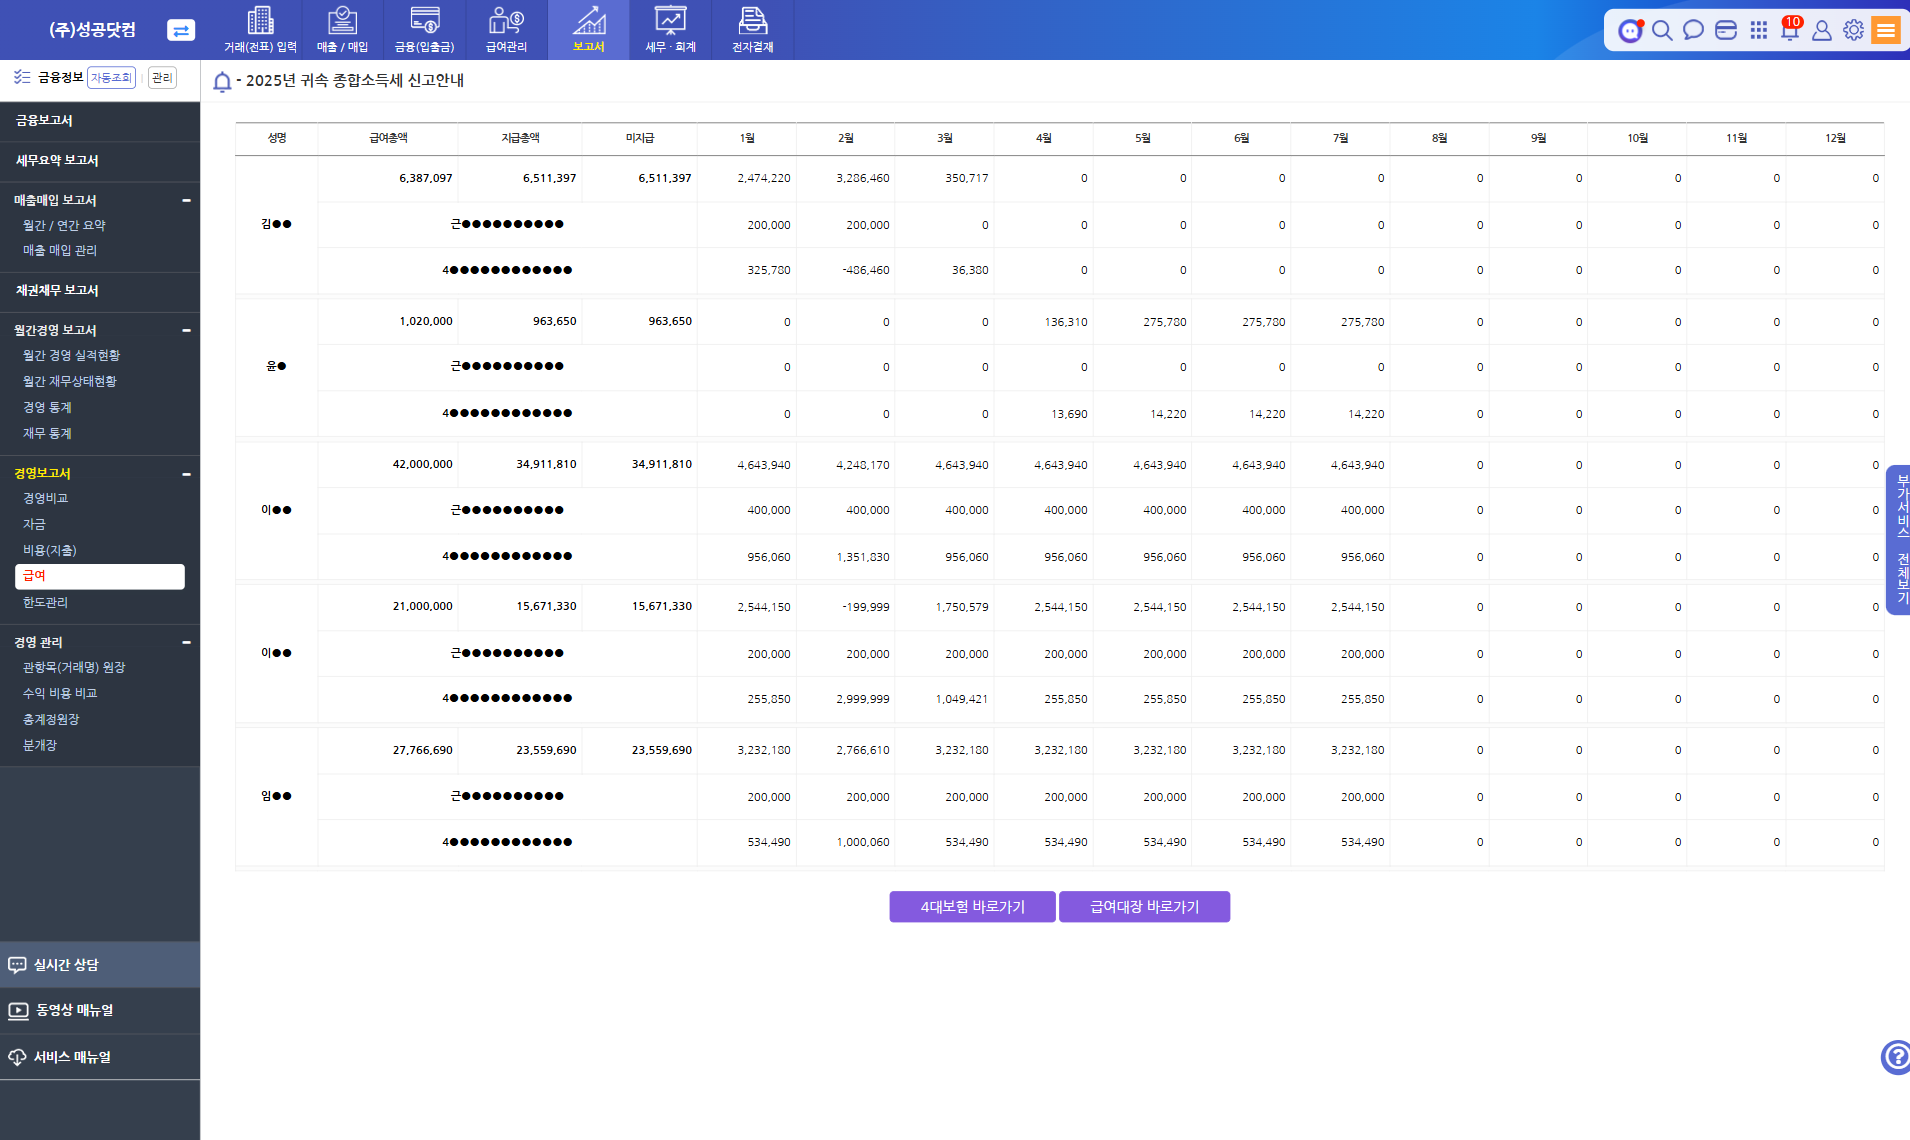Select 월간 경영 실적현황
Image resolution: width=1910 pixels, height=1140 pixels.
click(x=71, y=356)
